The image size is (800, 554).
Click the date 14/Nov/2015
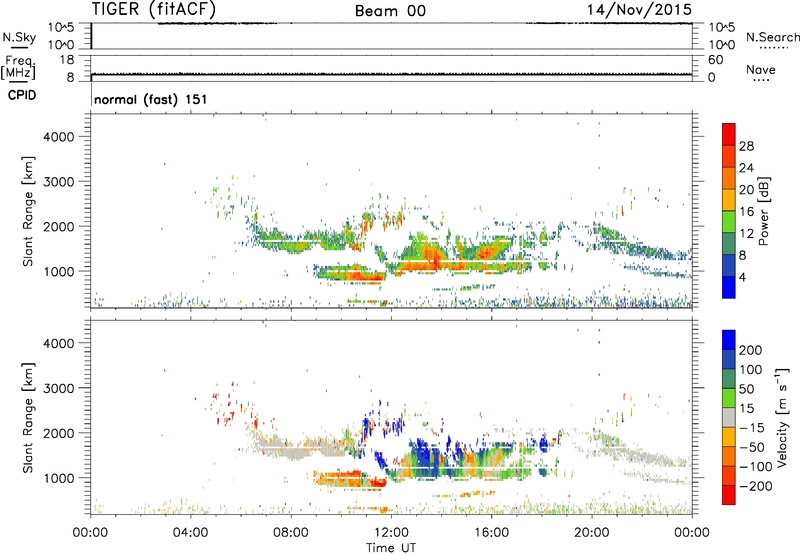639,10
